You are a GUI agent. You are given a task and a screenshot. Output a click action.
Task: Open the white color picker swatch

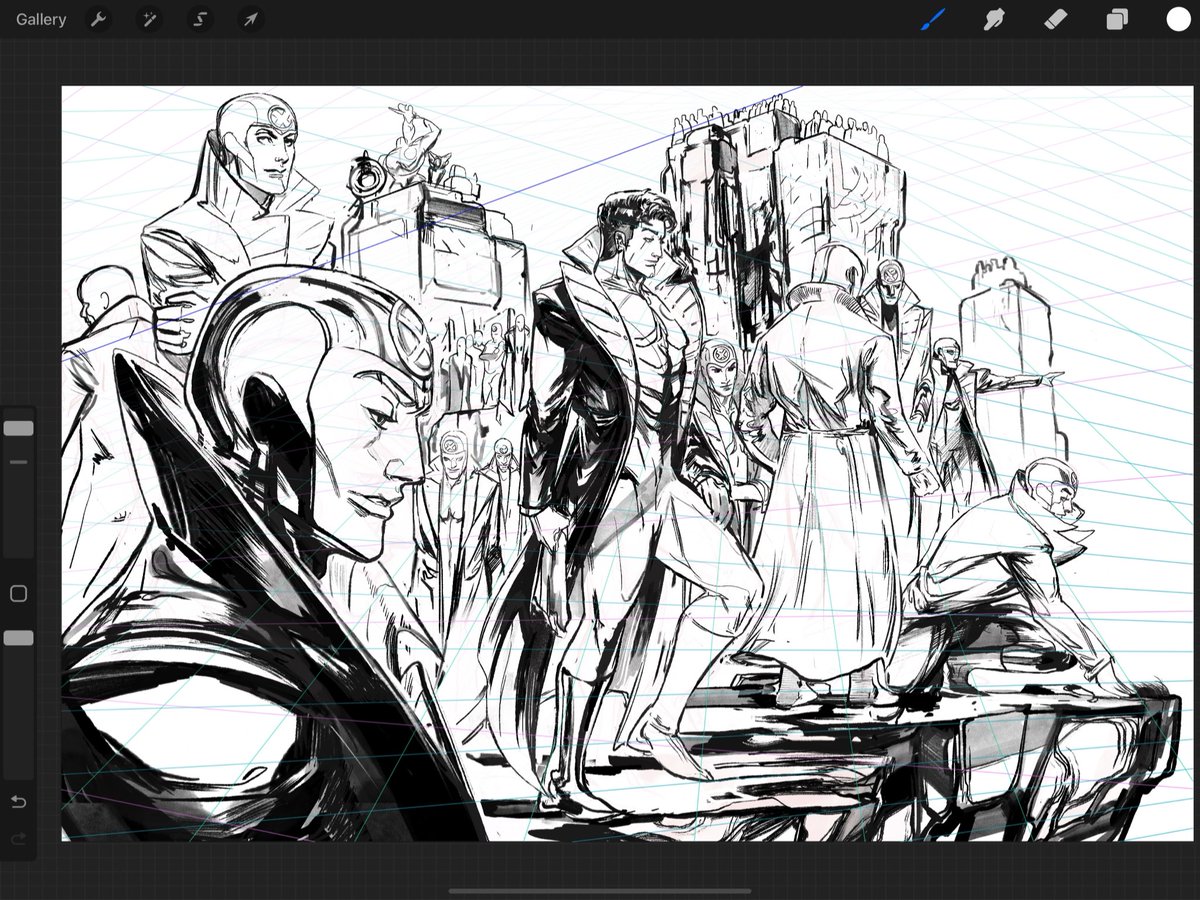pos(1178,19)
